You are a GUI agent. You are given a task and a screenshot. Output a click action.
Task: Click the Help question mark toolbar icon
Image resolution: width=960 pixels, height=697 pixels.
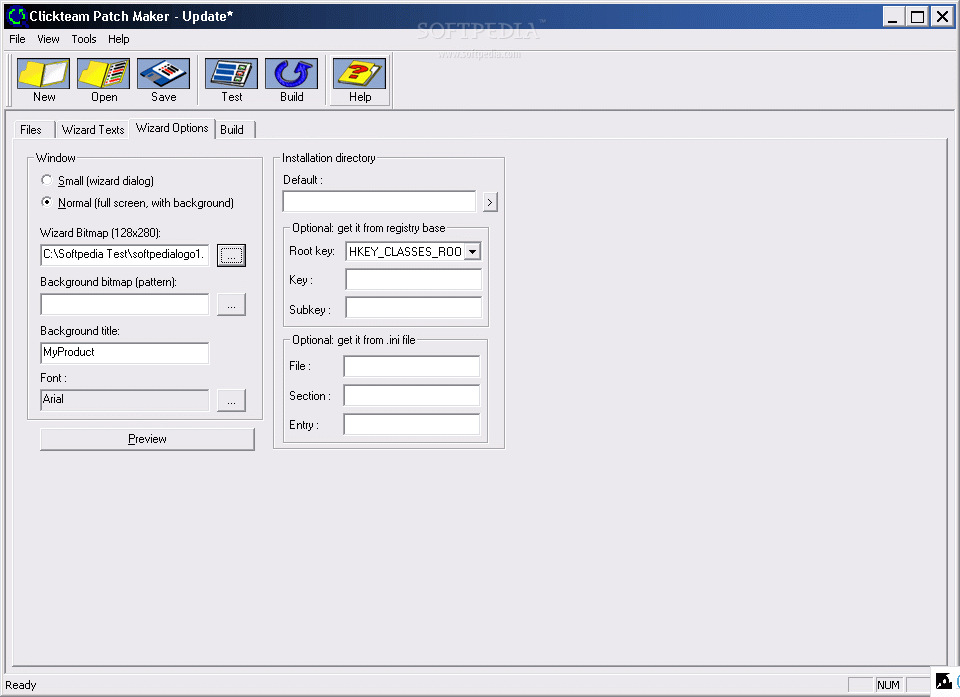coord(359,73)
